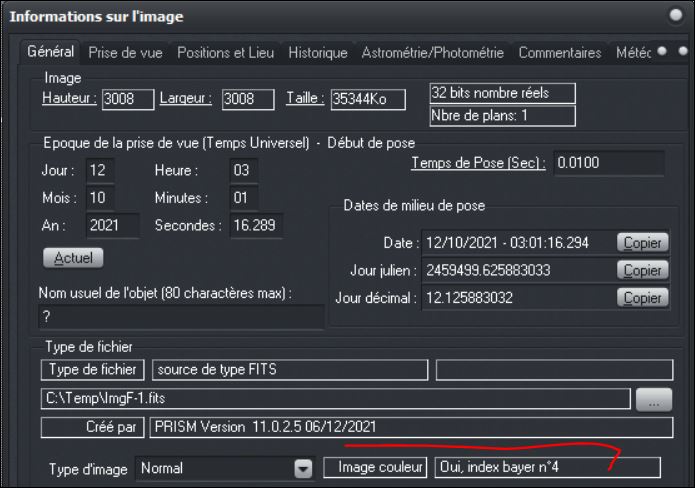Select the Historique tab
This screenshot has width=695, height=488.
pos(318,52)
